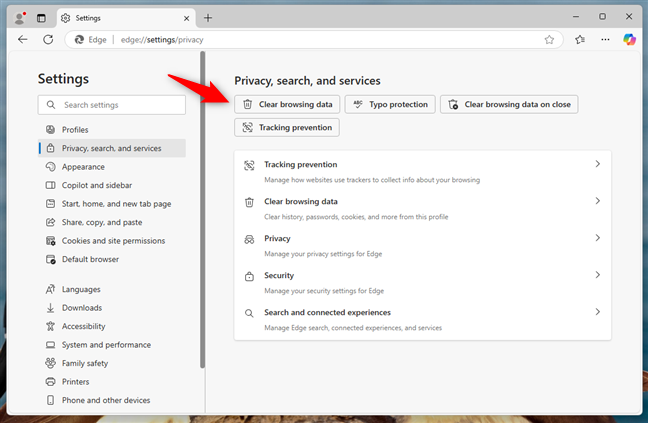648x423 pixels.
Task: Open the Security row title
Action: (x=279, y=276)
